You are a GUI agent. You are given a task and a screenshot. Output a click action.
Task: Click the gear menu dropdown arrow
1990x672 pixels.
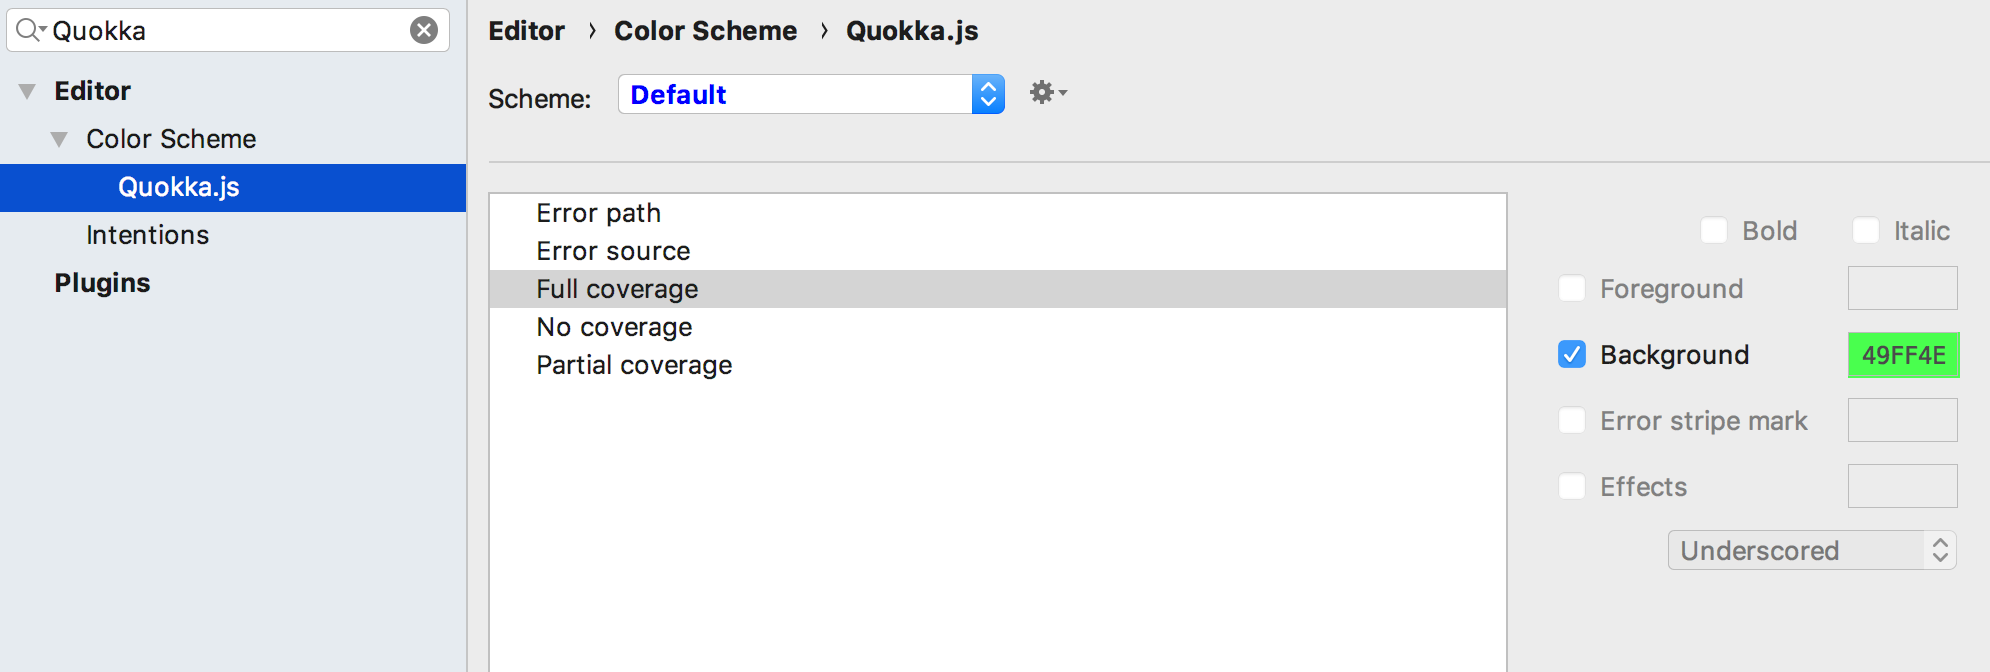coord(1062,95)
